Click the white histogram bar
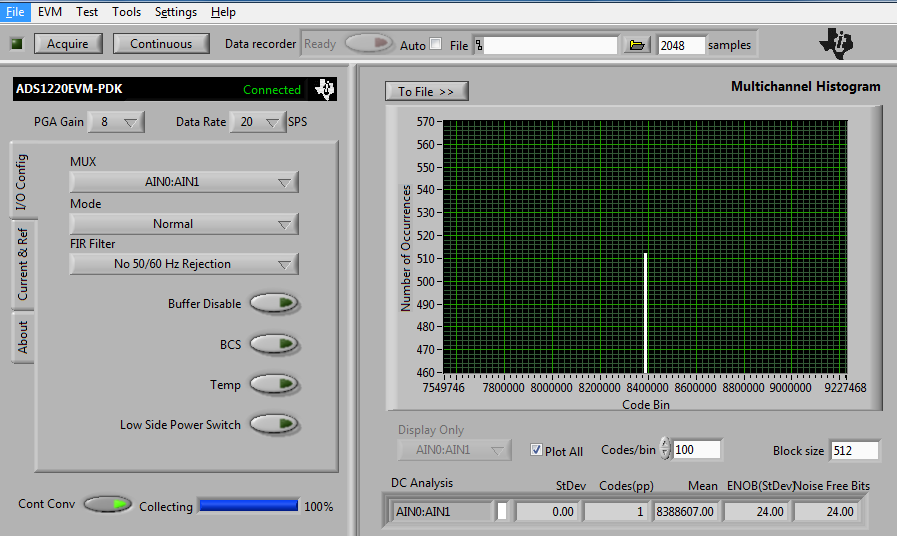The image size is (897, 536). point(646,313)
